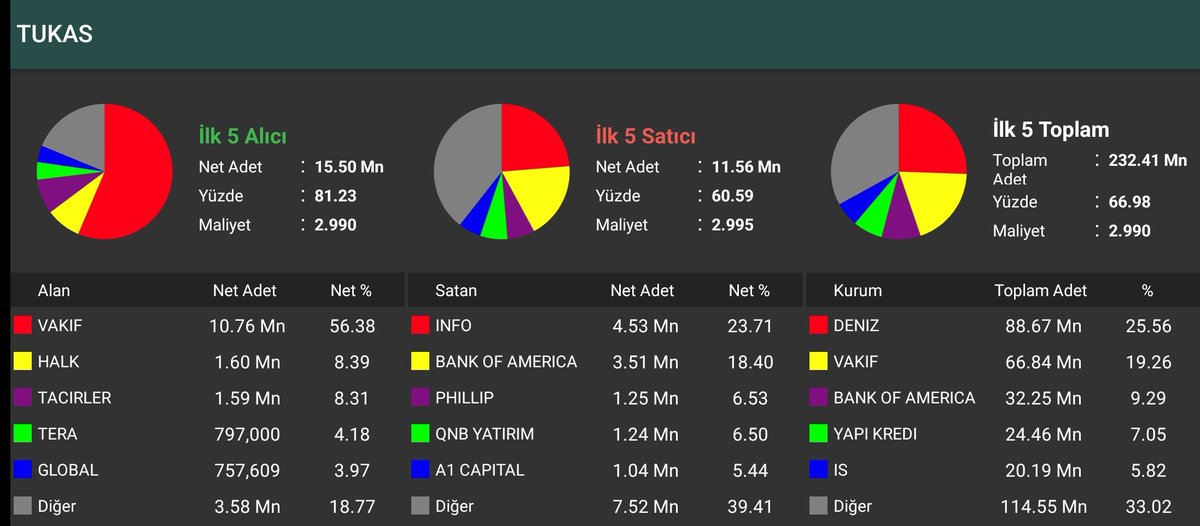Open the İlk 5 Toplam pie chart
This screenshot has height=526, width=1200.
tap(899, 170)
